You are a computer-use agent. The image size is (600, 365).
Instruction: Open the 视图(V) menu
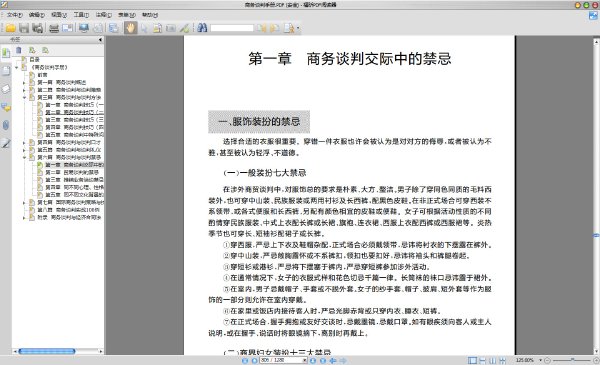[x=59, y=15]
